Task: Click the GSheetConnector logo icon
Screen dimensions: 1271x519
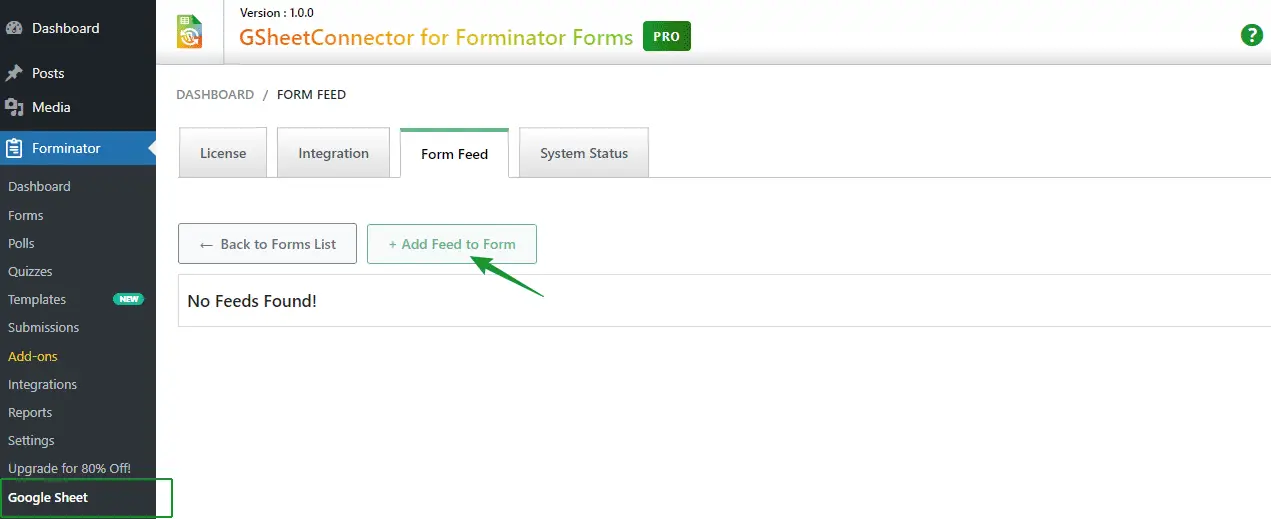Action: point(189,31)
